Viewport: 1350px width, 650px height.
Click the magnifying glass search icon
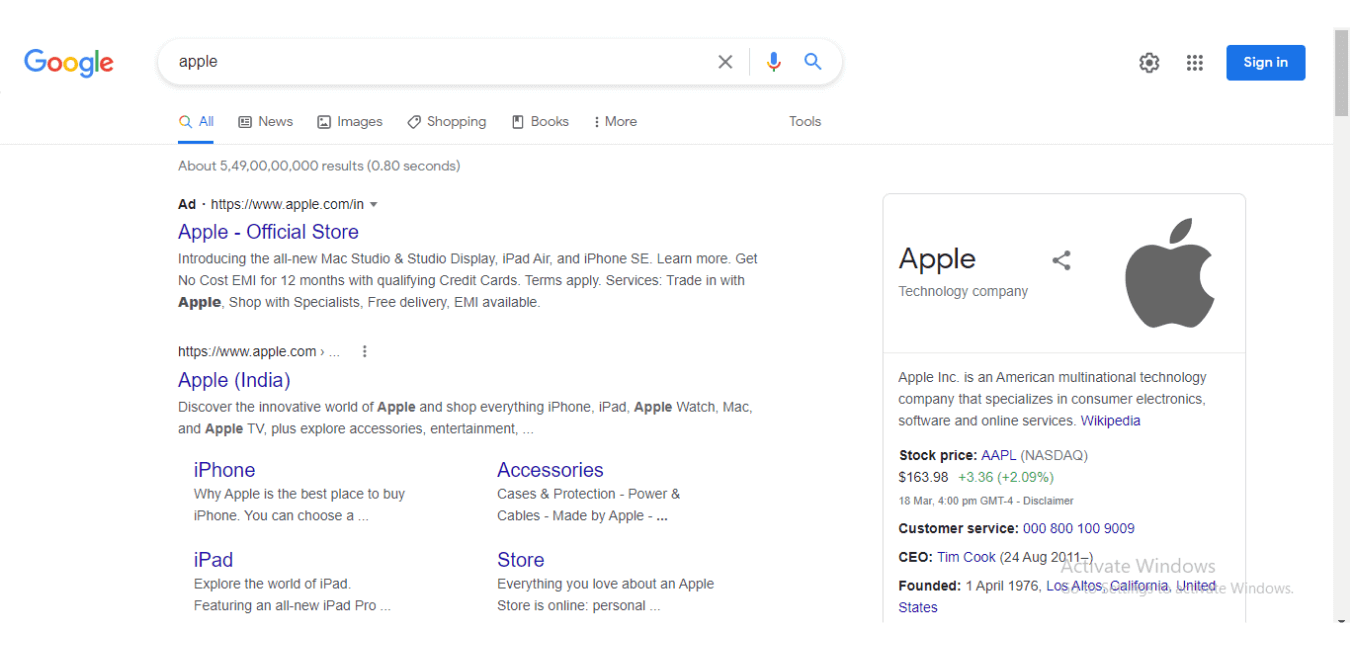click(x=813, y=61)
